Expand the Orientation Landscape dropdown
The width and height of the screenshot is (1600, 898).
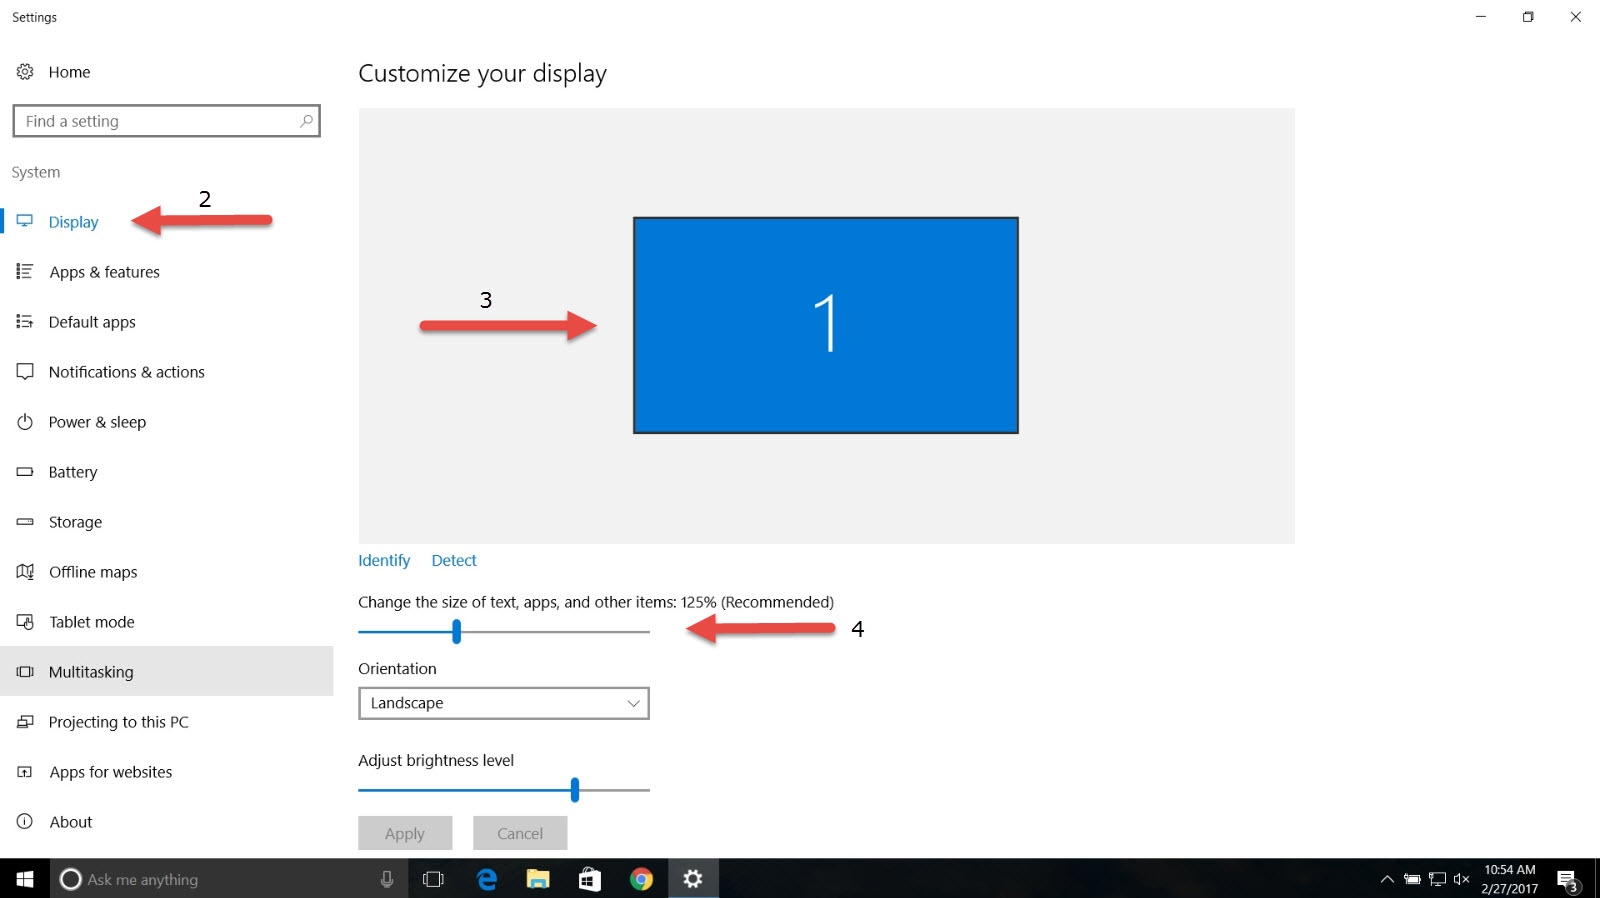(504, 703)
